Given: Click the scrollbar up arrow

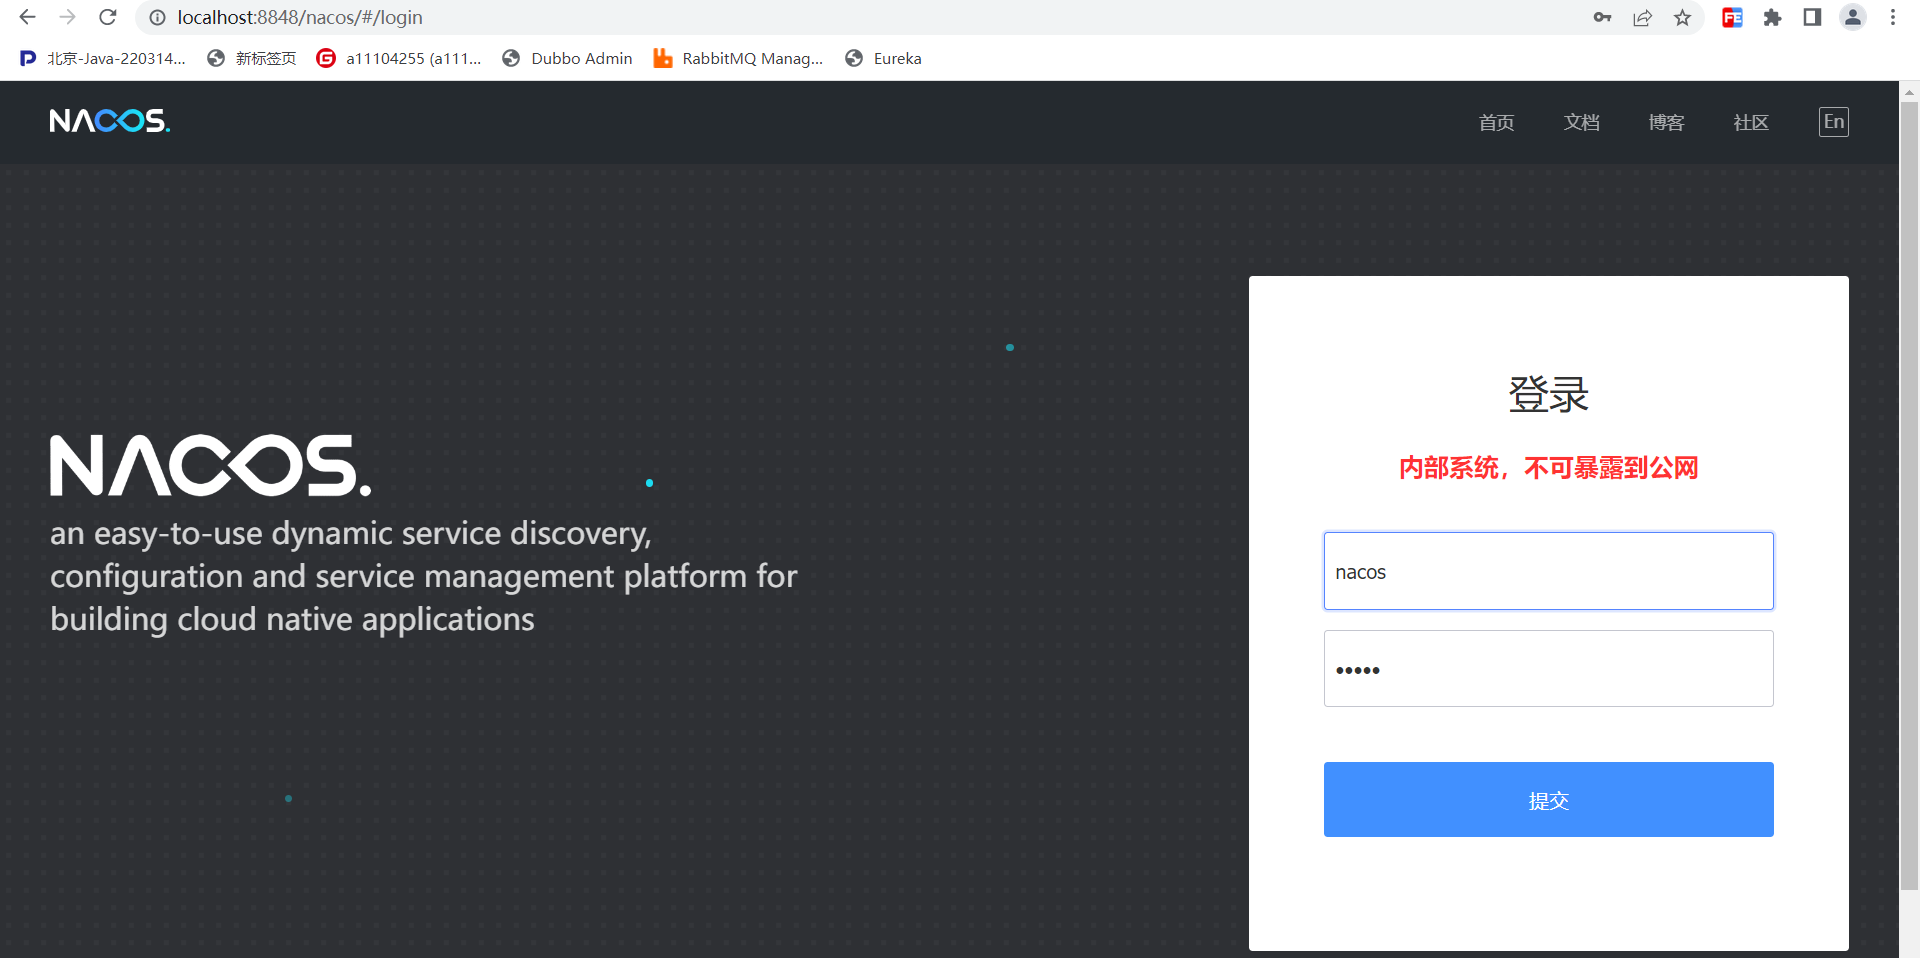Looking at the screenshot, I should pos(1909,91).
